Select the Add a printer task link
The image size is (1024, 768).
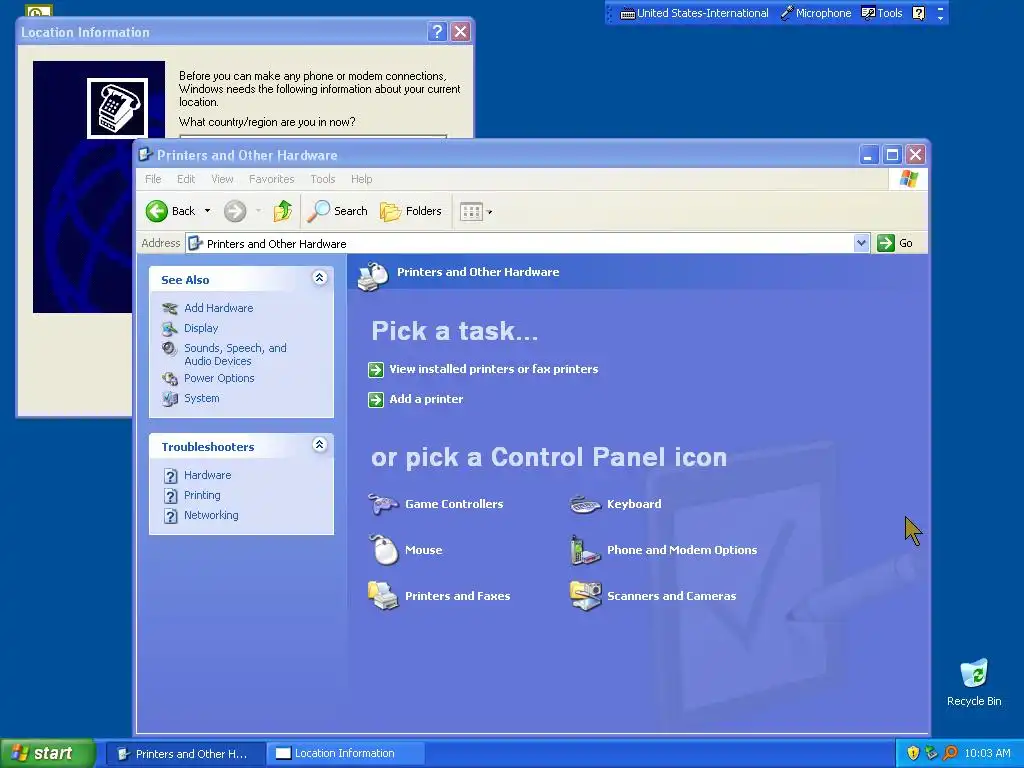click(426, 399)
